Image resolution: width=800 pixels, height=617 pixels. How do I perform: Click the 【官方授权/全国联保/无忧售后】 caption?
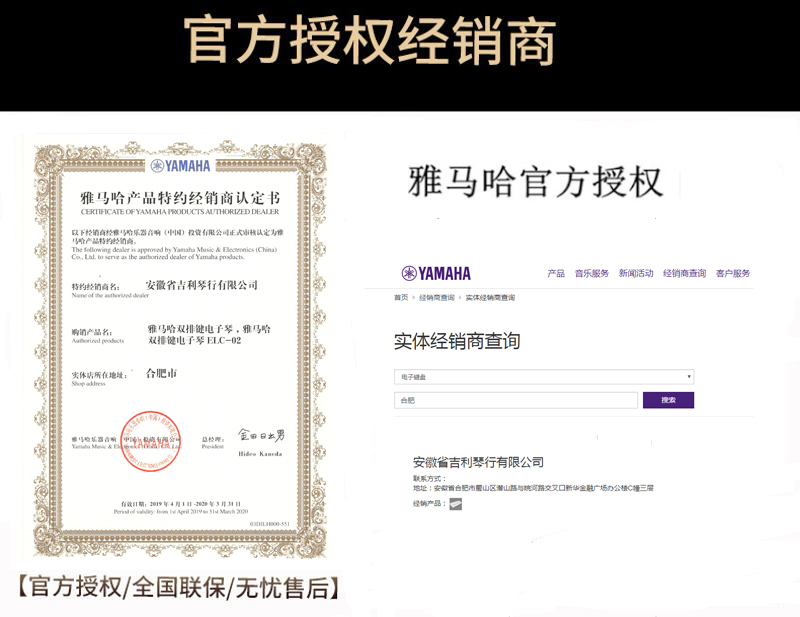pyautogui.click(x=180, y=587)
